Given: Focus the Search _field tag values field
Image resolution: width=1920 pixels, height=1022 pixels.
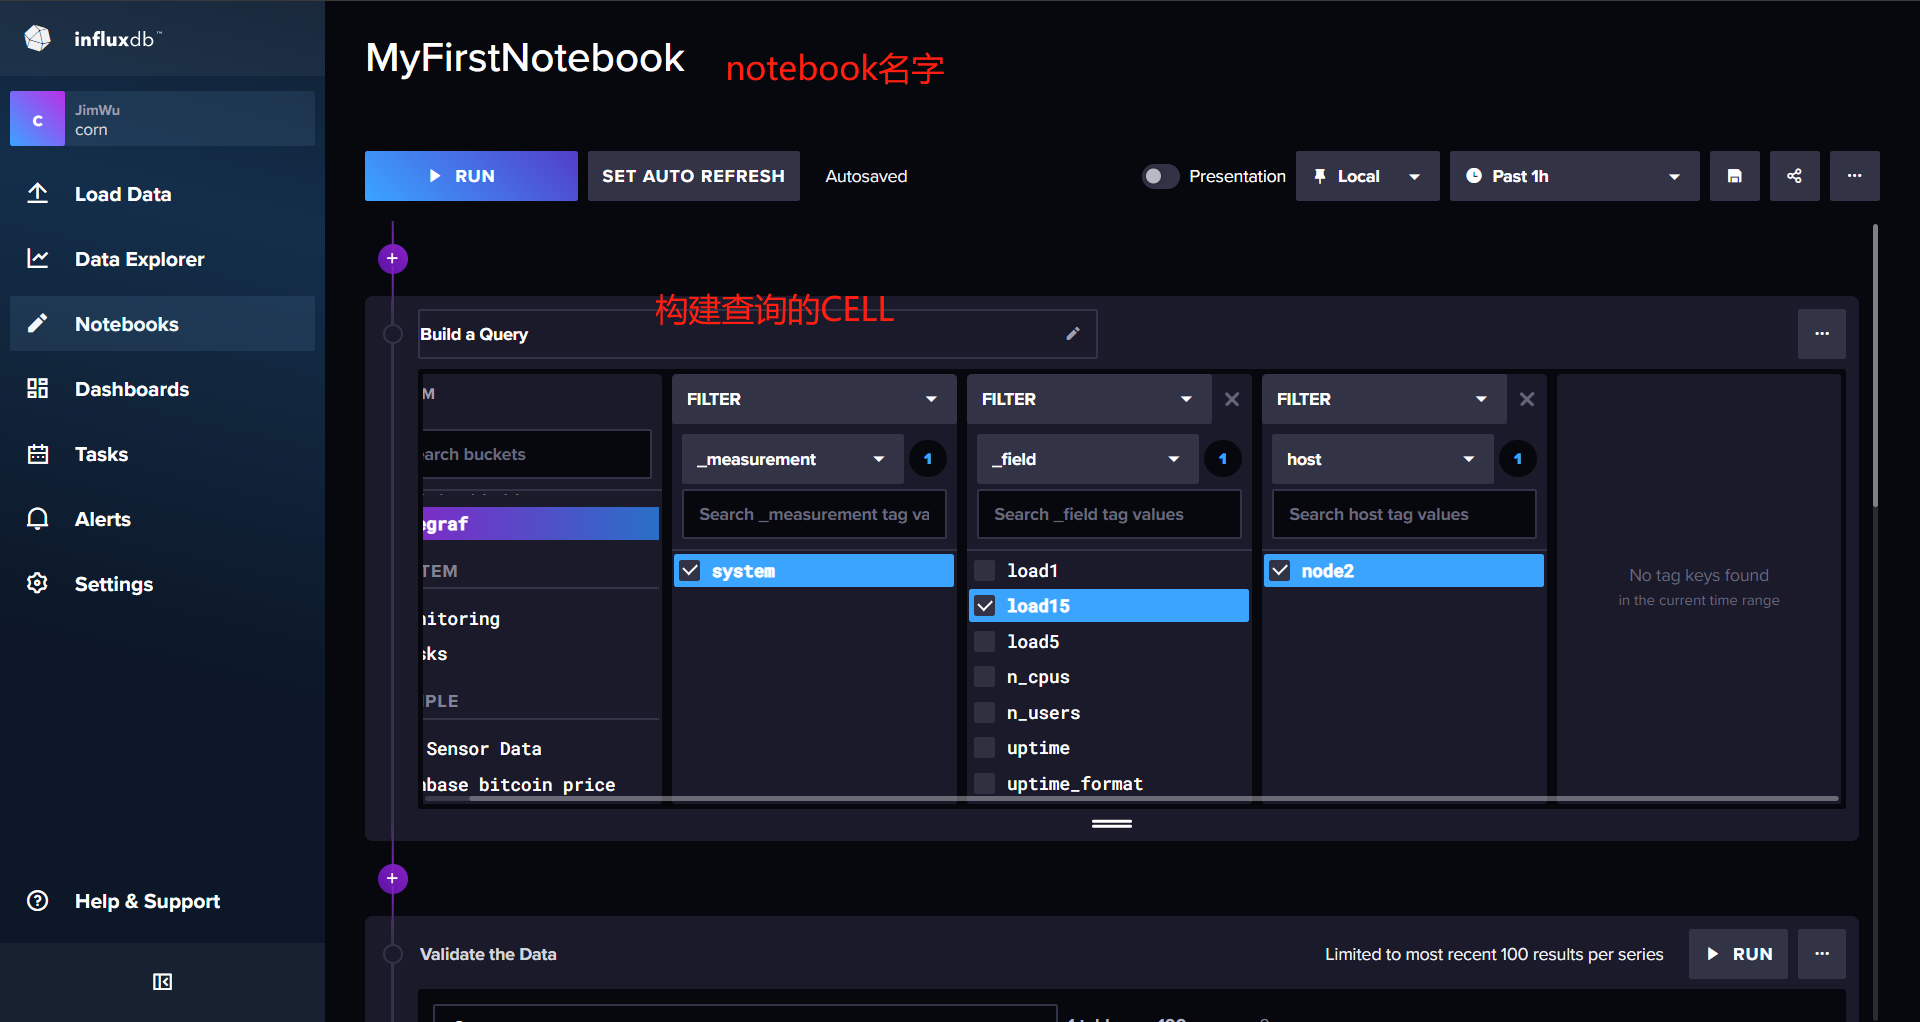Looking at the screenshot, I should 1109,514.
